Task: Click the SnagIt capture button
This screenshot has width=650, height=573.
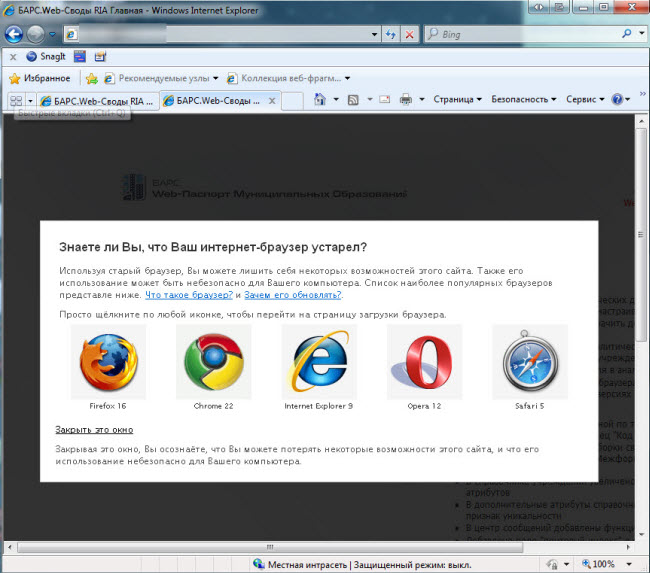Action: [46, 56]
